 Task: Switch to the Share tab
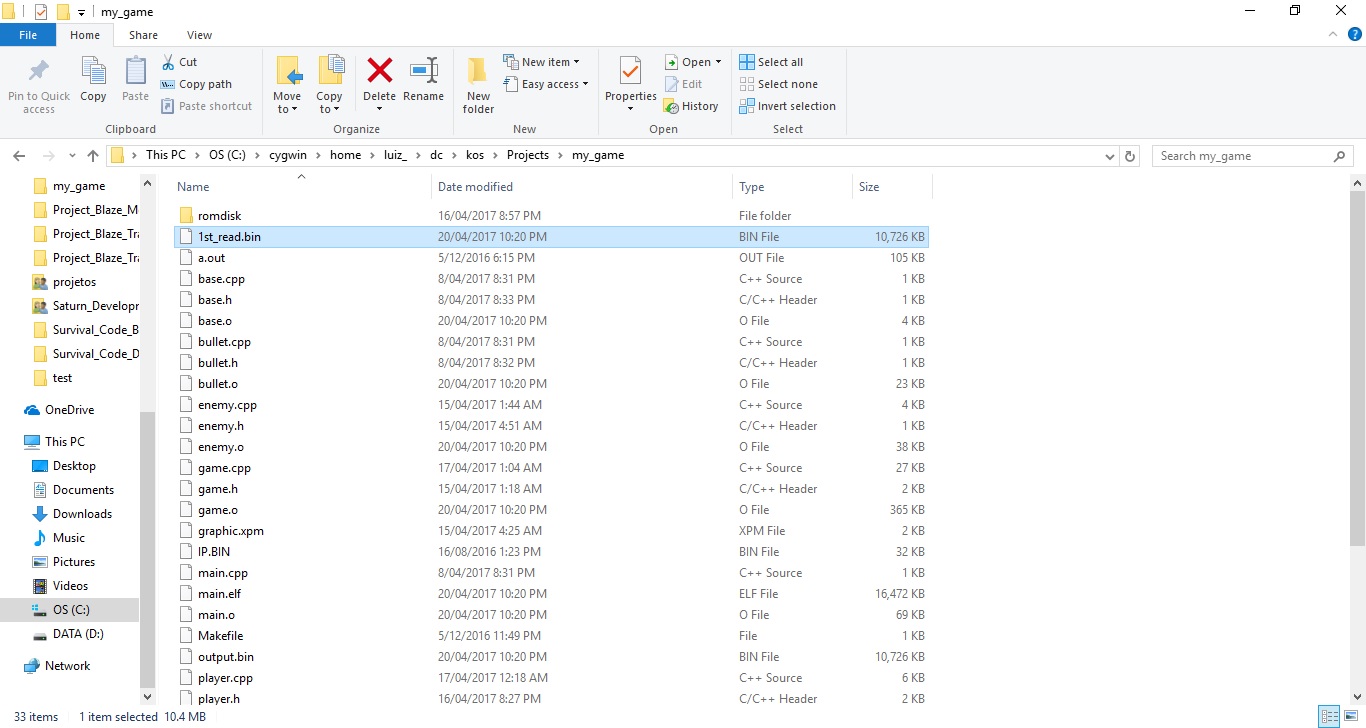(x=143, y=35)
